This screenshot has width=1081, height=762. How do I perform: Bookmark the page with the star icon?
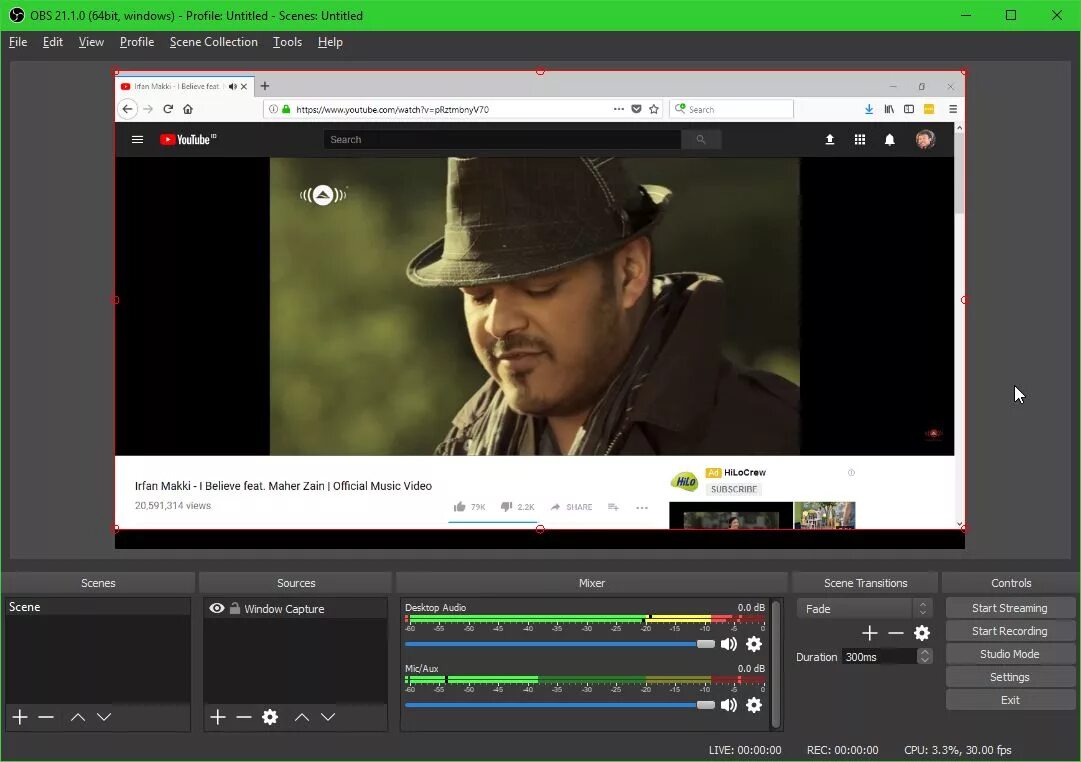(x=654, y=109)
